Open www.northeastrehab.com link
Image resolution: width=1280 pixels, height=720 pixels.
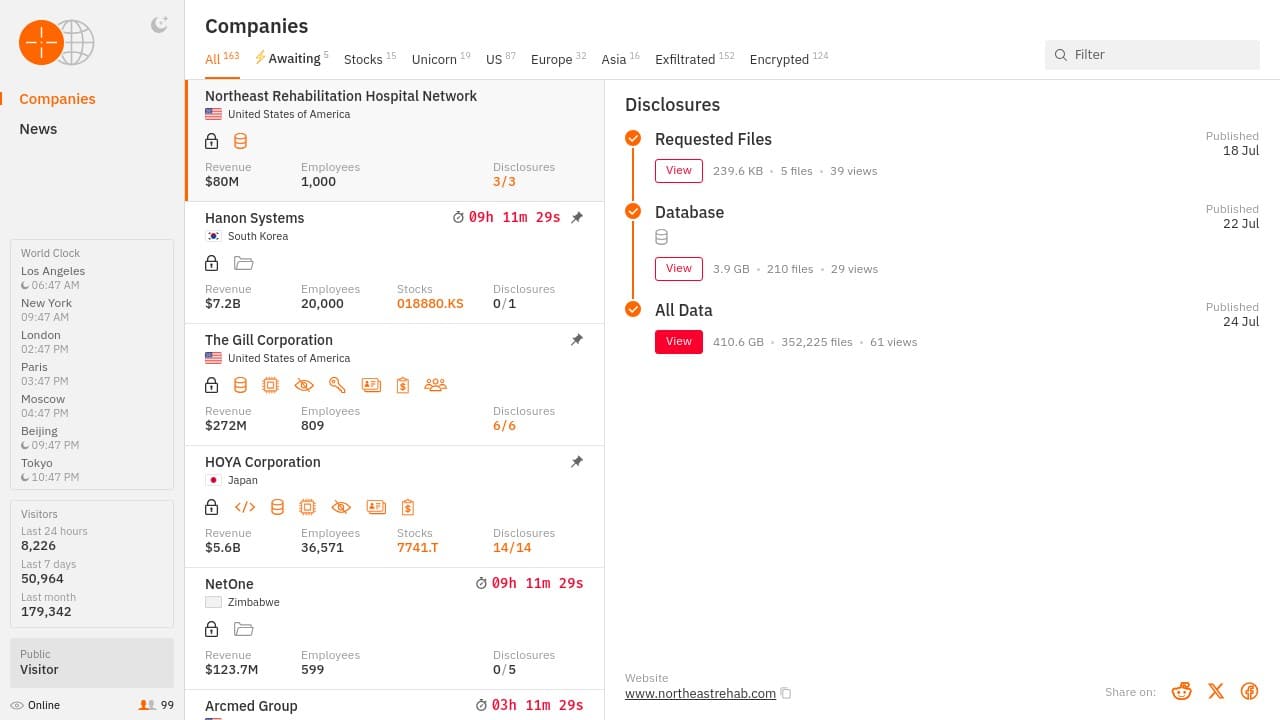click(700, 693)
